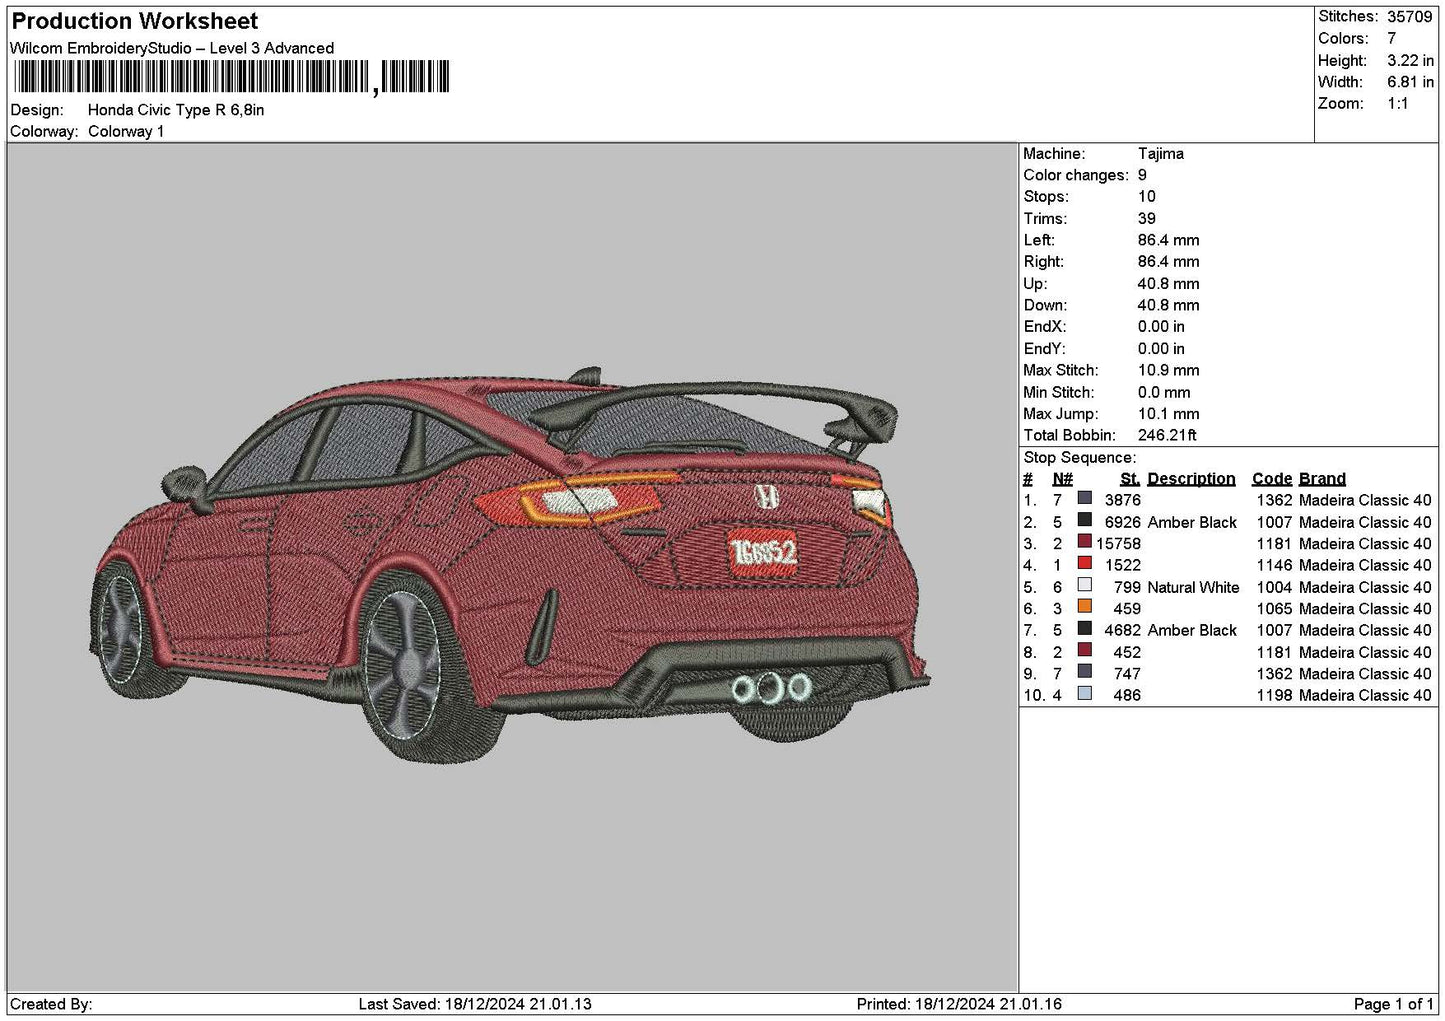
Task: Click stitch count 4682 in row 7
Action: point(1123,630)
